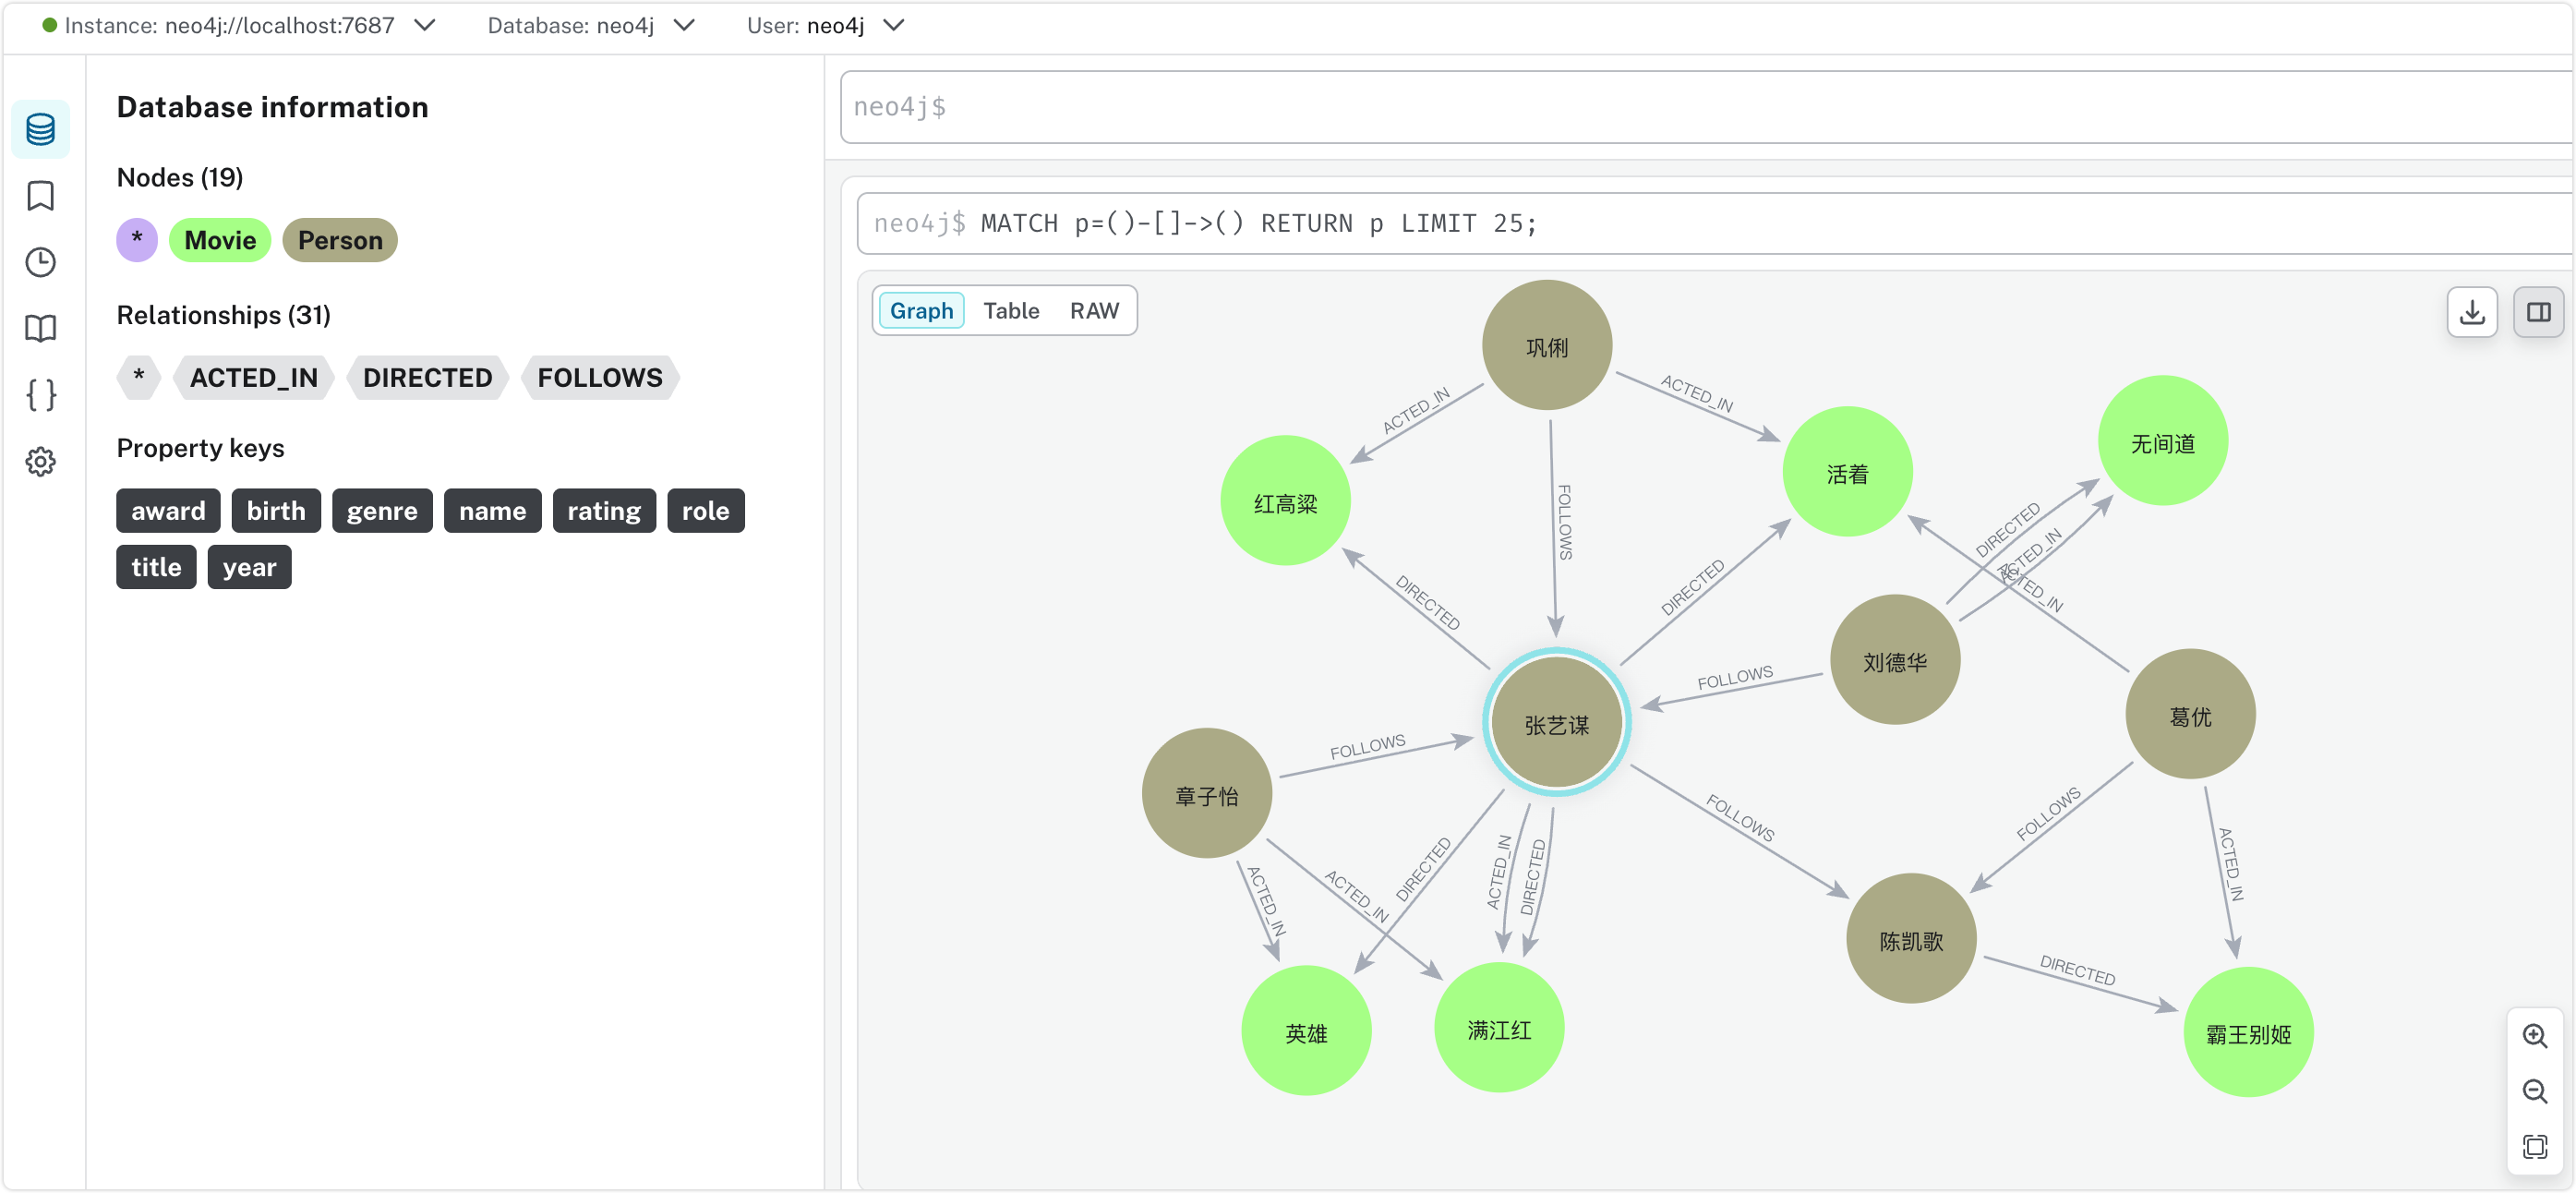Toggle the result side panel icon
This screenshot has height=1193, width=2576.
[2538, 312]
